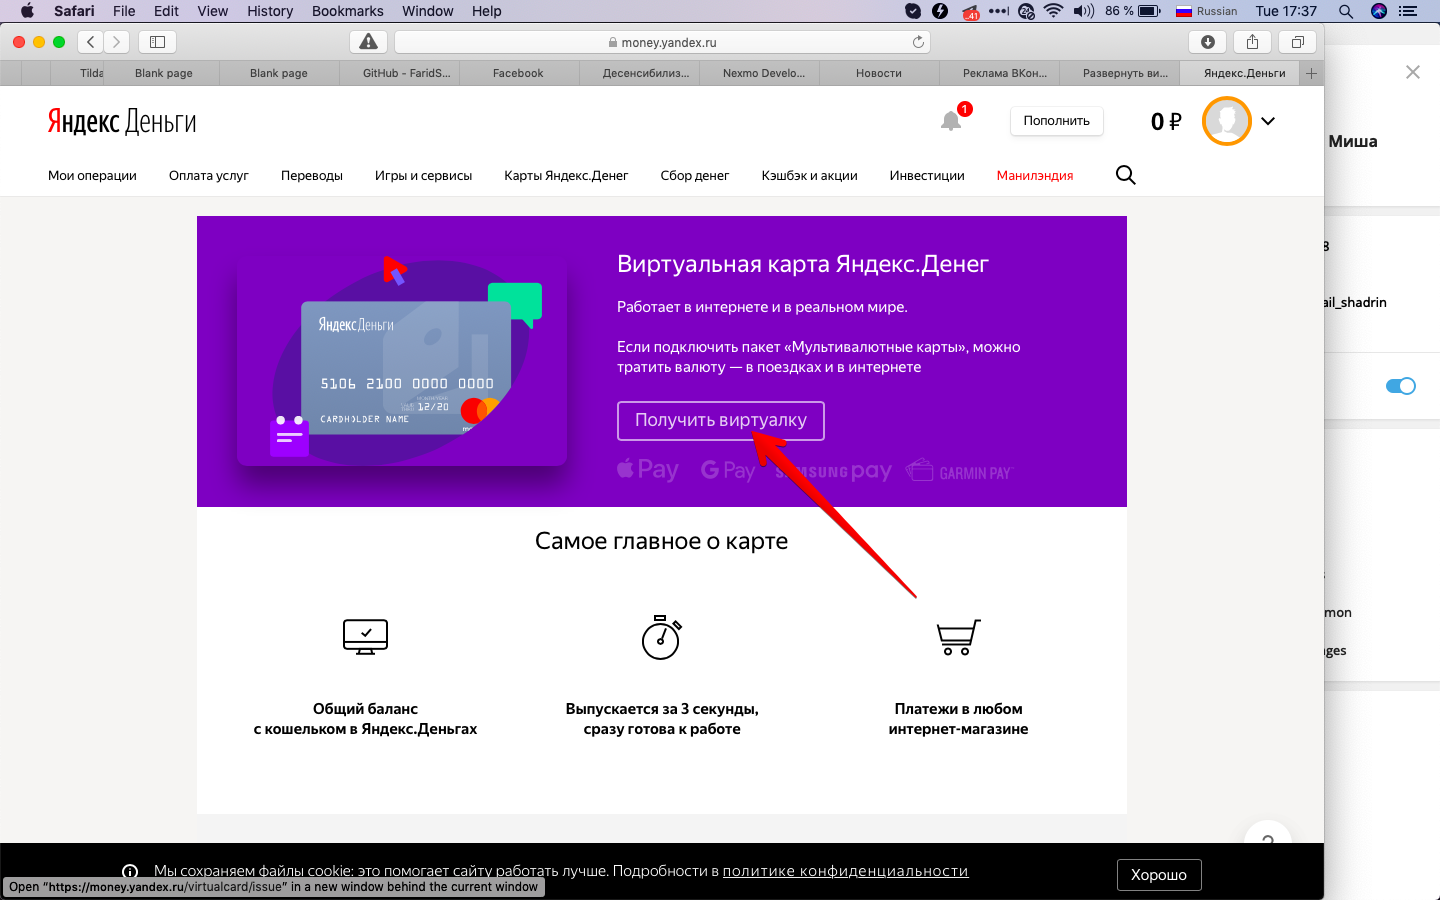1440x900 pixels.
Task: Click the reload page icon
Action: pyautogui.click(x=918, y=42)
